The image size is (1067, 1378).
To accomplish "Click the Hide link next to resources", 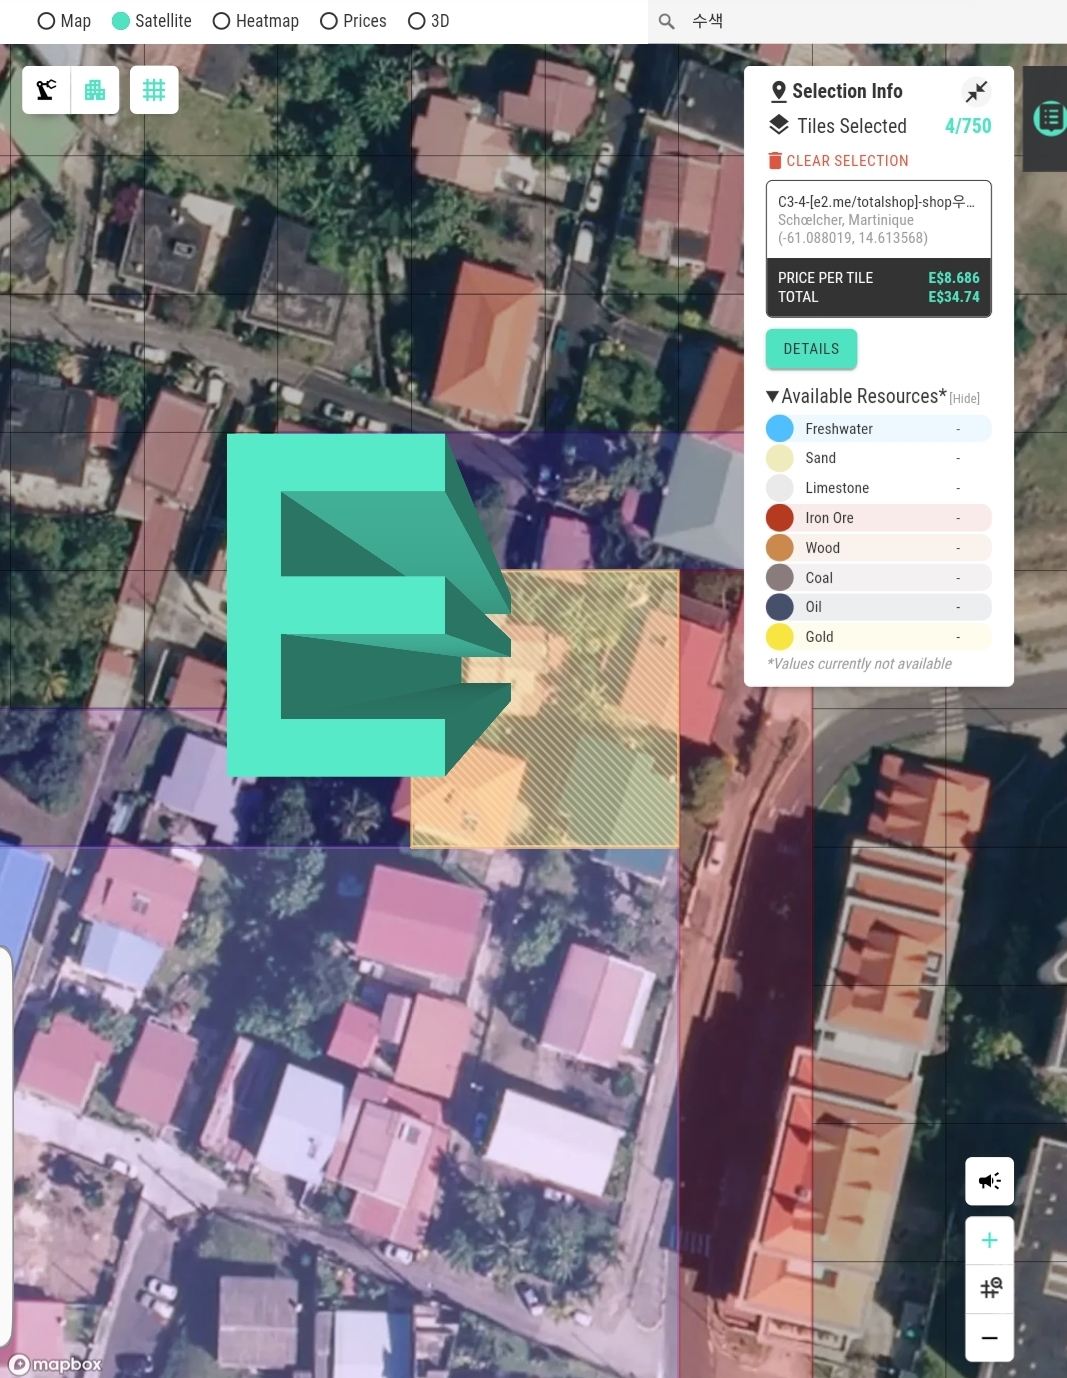I will (964, 398).
